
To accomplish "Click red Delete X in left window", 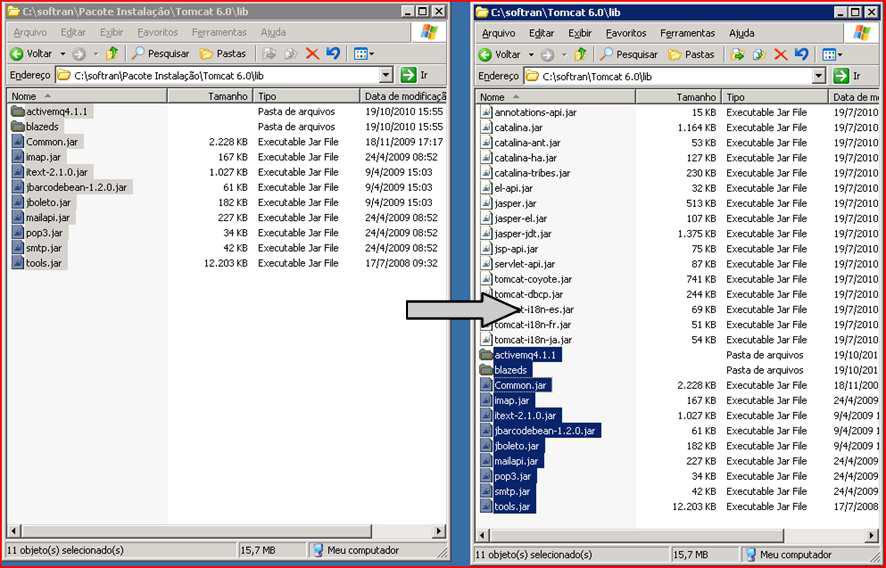I will 312,54.
